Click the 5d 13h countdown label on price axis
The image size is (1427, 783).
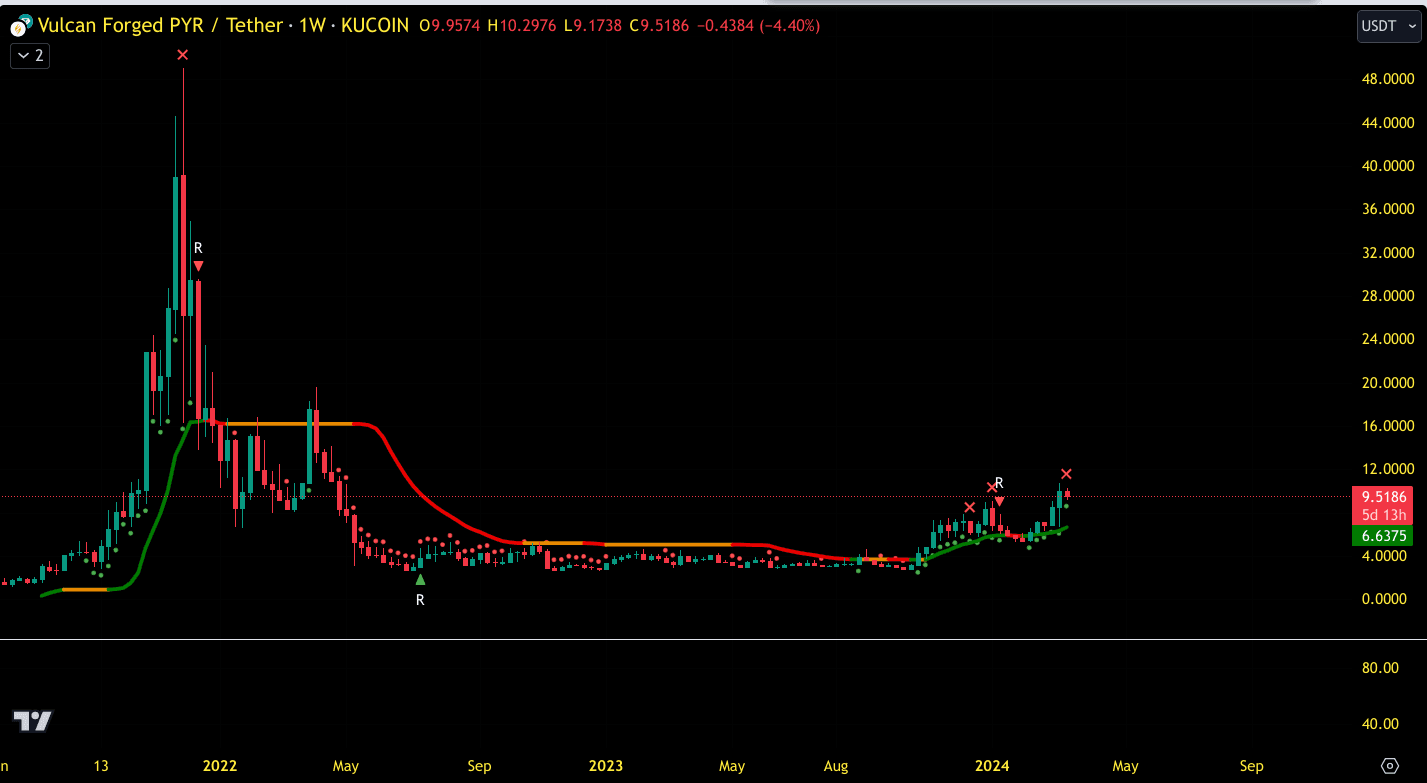(x=1381, y=515)
